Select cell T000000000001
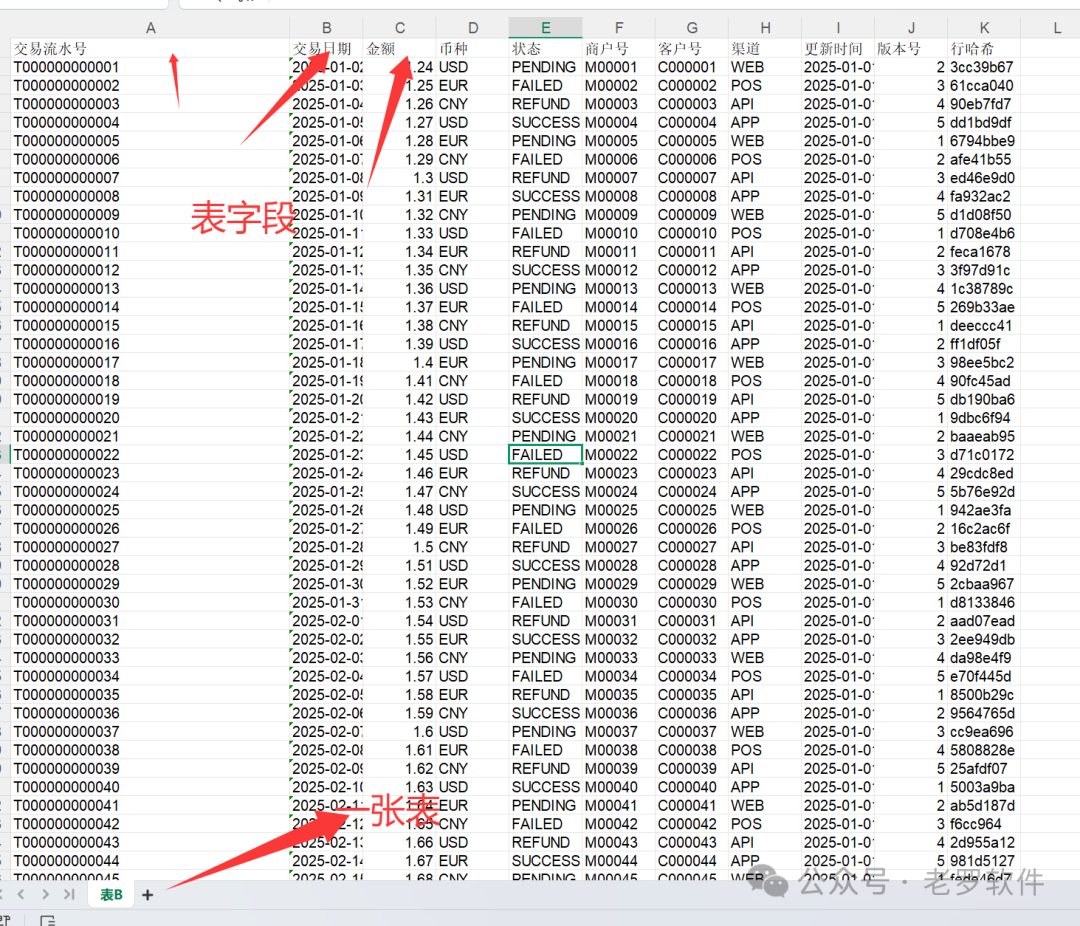The width and height of the screenshot is (1080, 926). pyautogui.click(x=150, y=67)
